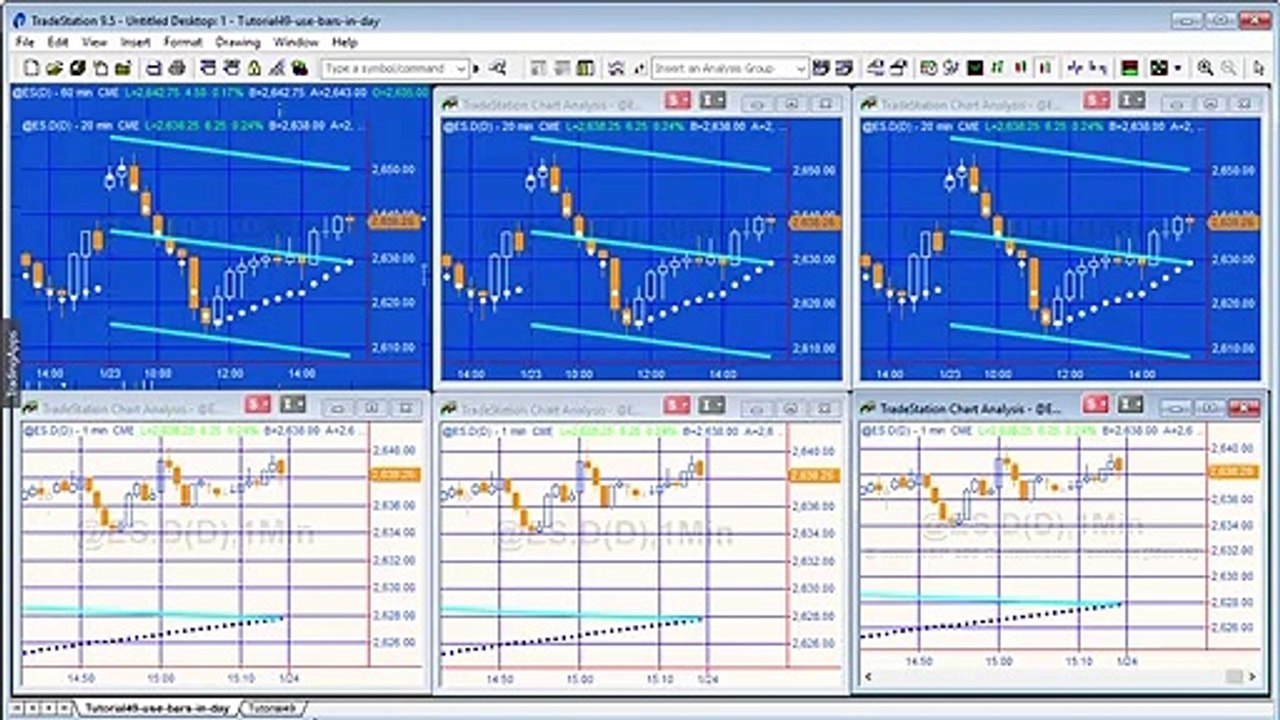Image resolution: width=1280 pixels, height=720 pixels.
Task: Click first workspace tab scroll arrow at bottom-left
Action: coord(19,708)
